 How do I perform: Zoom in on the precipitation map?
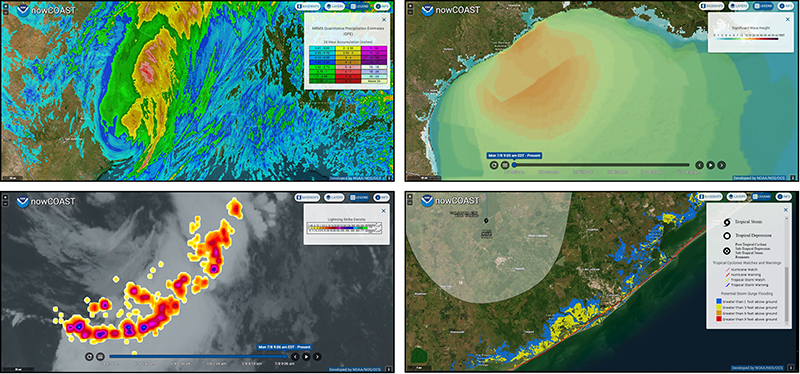6,6
